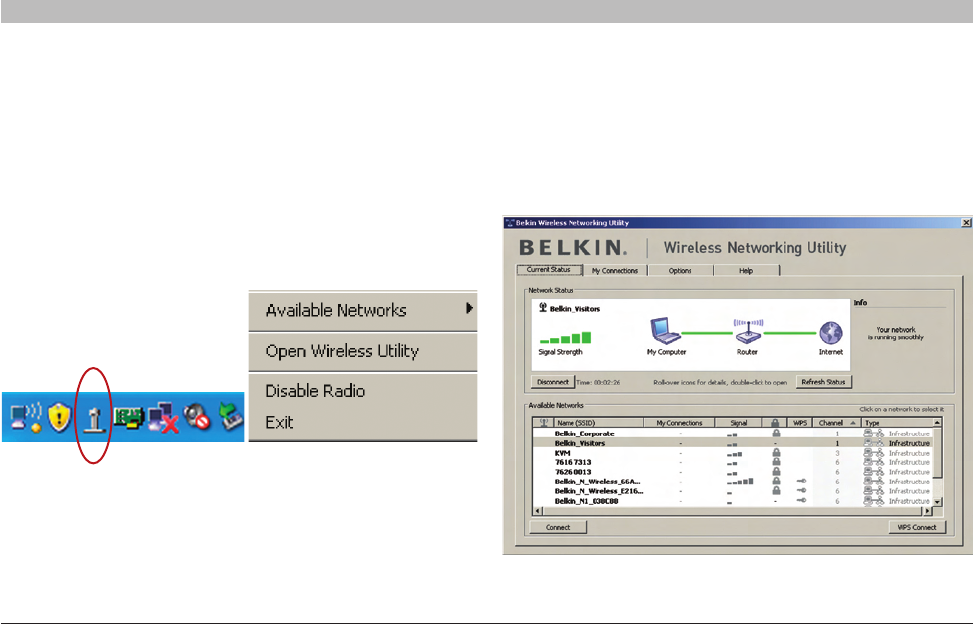
Task: Click the WPS key icon for Belkin_N_Wireless_66A
Action: [801, 481]
